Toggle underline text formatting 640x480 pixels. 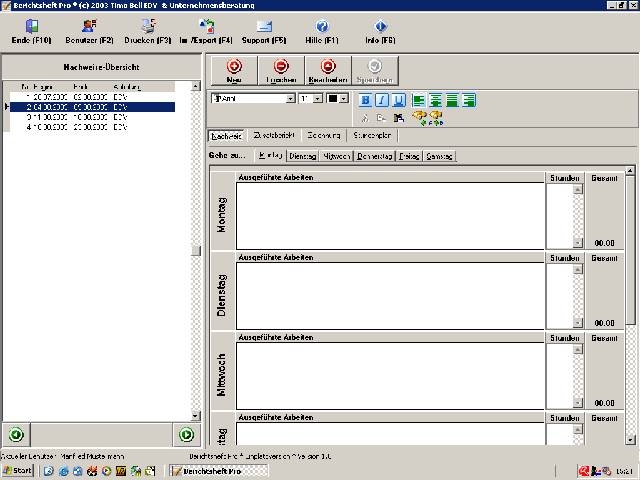tap(398, 100)
